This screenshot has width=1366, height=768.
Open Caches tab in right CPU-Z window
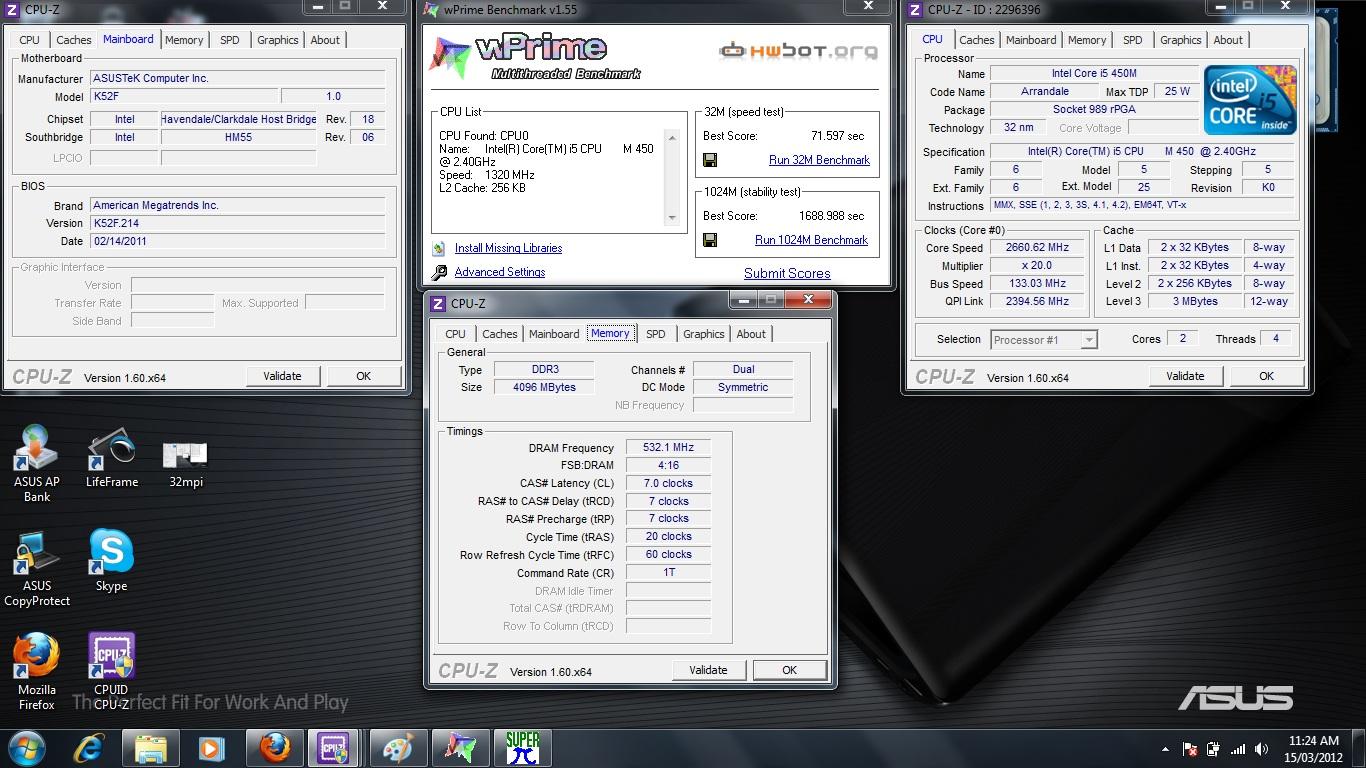tap(976, 40)
